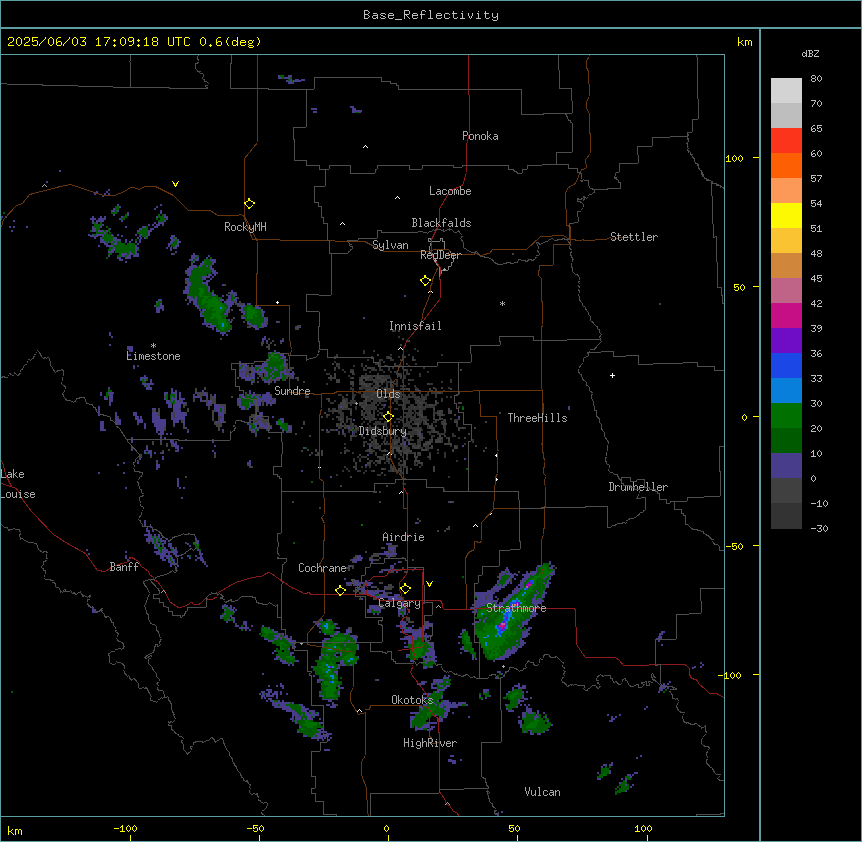Click the Blackfalds city label

pos(441,223)
